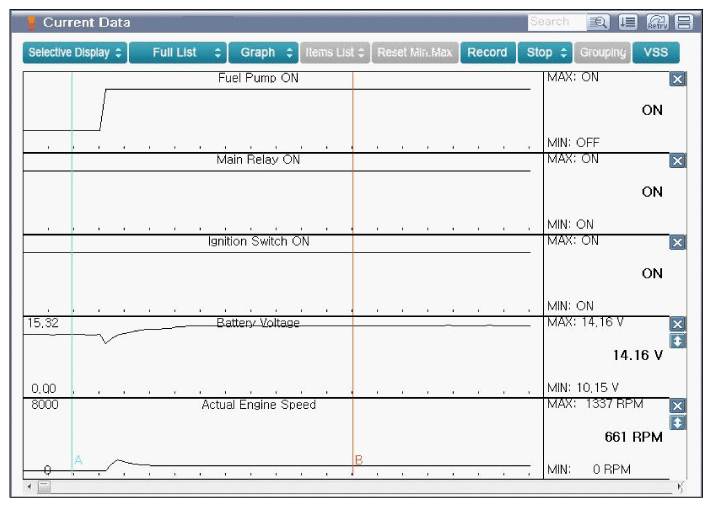712x507 pixels.
Task: Click the Main Relay ON graph title
Action: pos(258,160)
